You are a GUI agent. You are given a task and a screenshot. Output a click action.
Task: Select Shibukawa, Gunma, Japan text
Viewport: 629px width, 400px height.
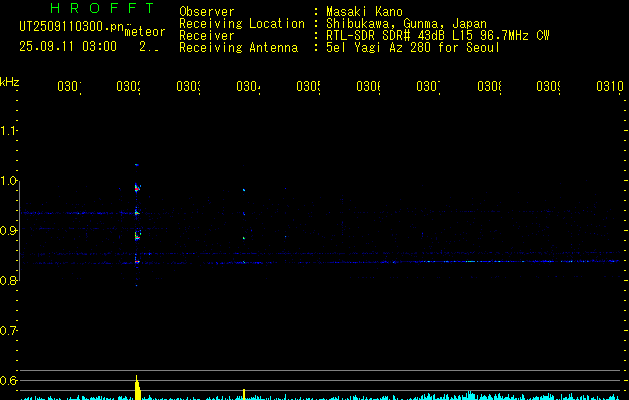pyautogui.click(x=406, y=24)
